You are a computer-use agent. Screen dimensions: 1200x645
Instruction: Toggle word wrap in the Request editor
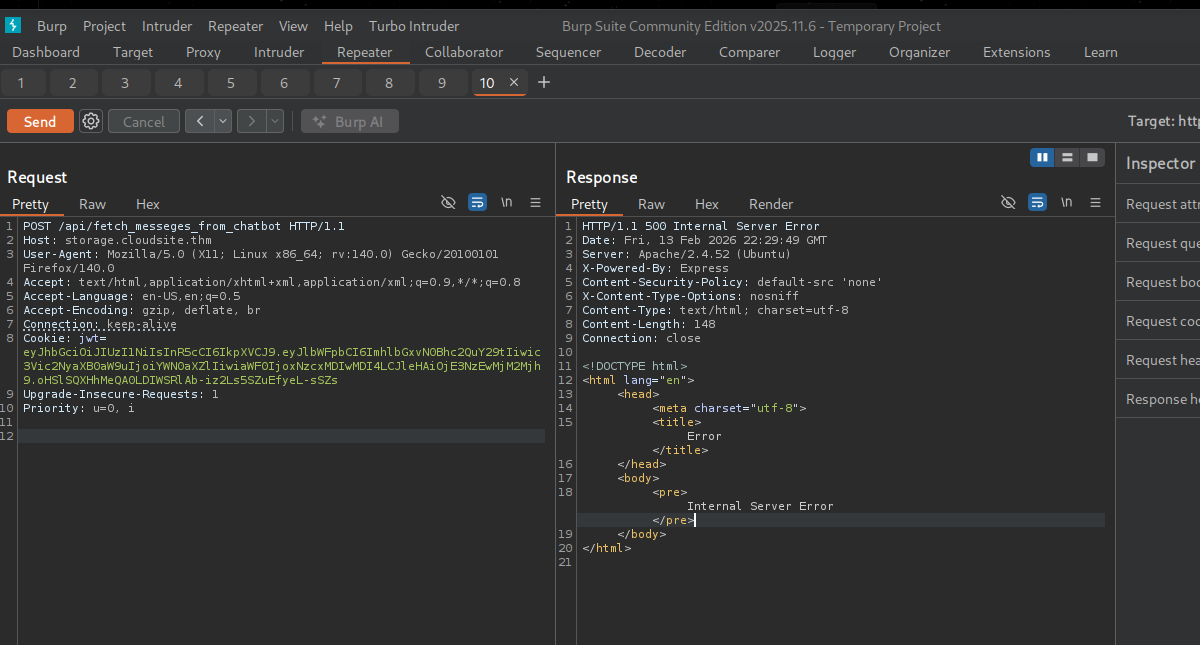(x=477, y=202)
